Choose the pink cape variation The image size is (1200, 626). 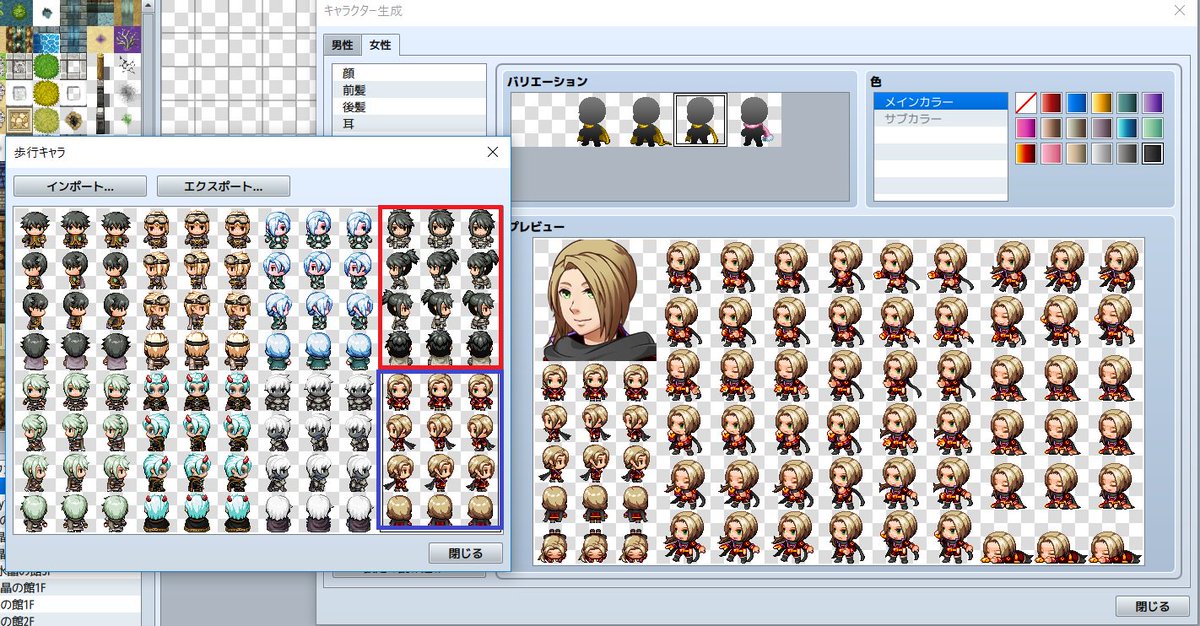coord(754,120)
